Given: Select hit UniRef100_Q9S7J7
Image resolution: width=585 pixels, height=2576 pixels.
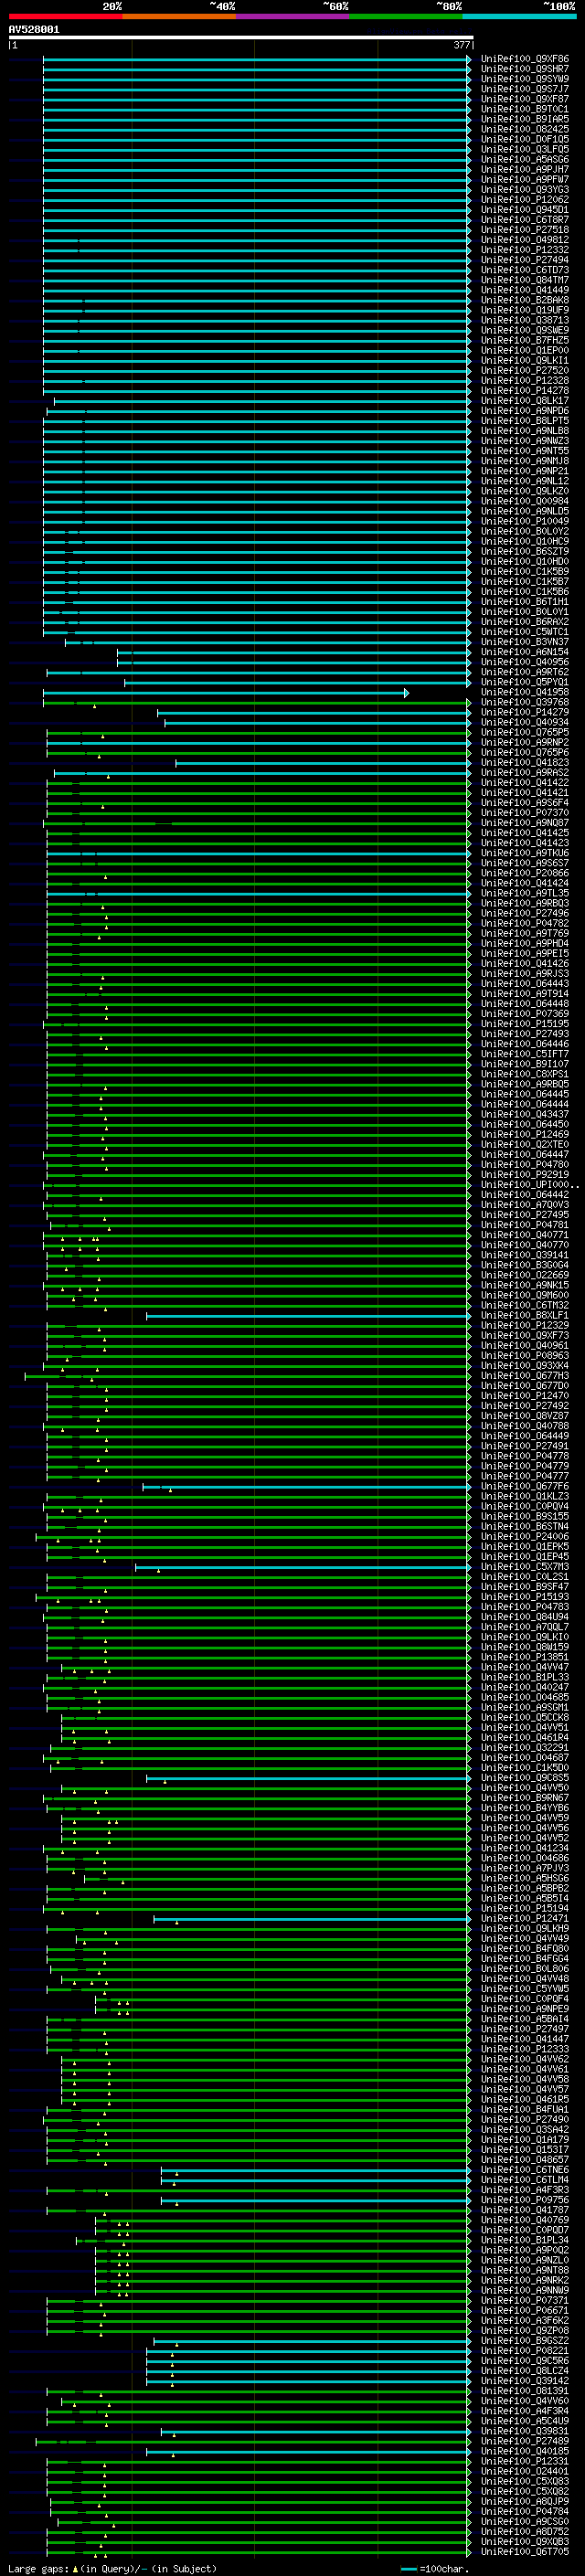Looking at the screenshot, I should pos(524,89).
